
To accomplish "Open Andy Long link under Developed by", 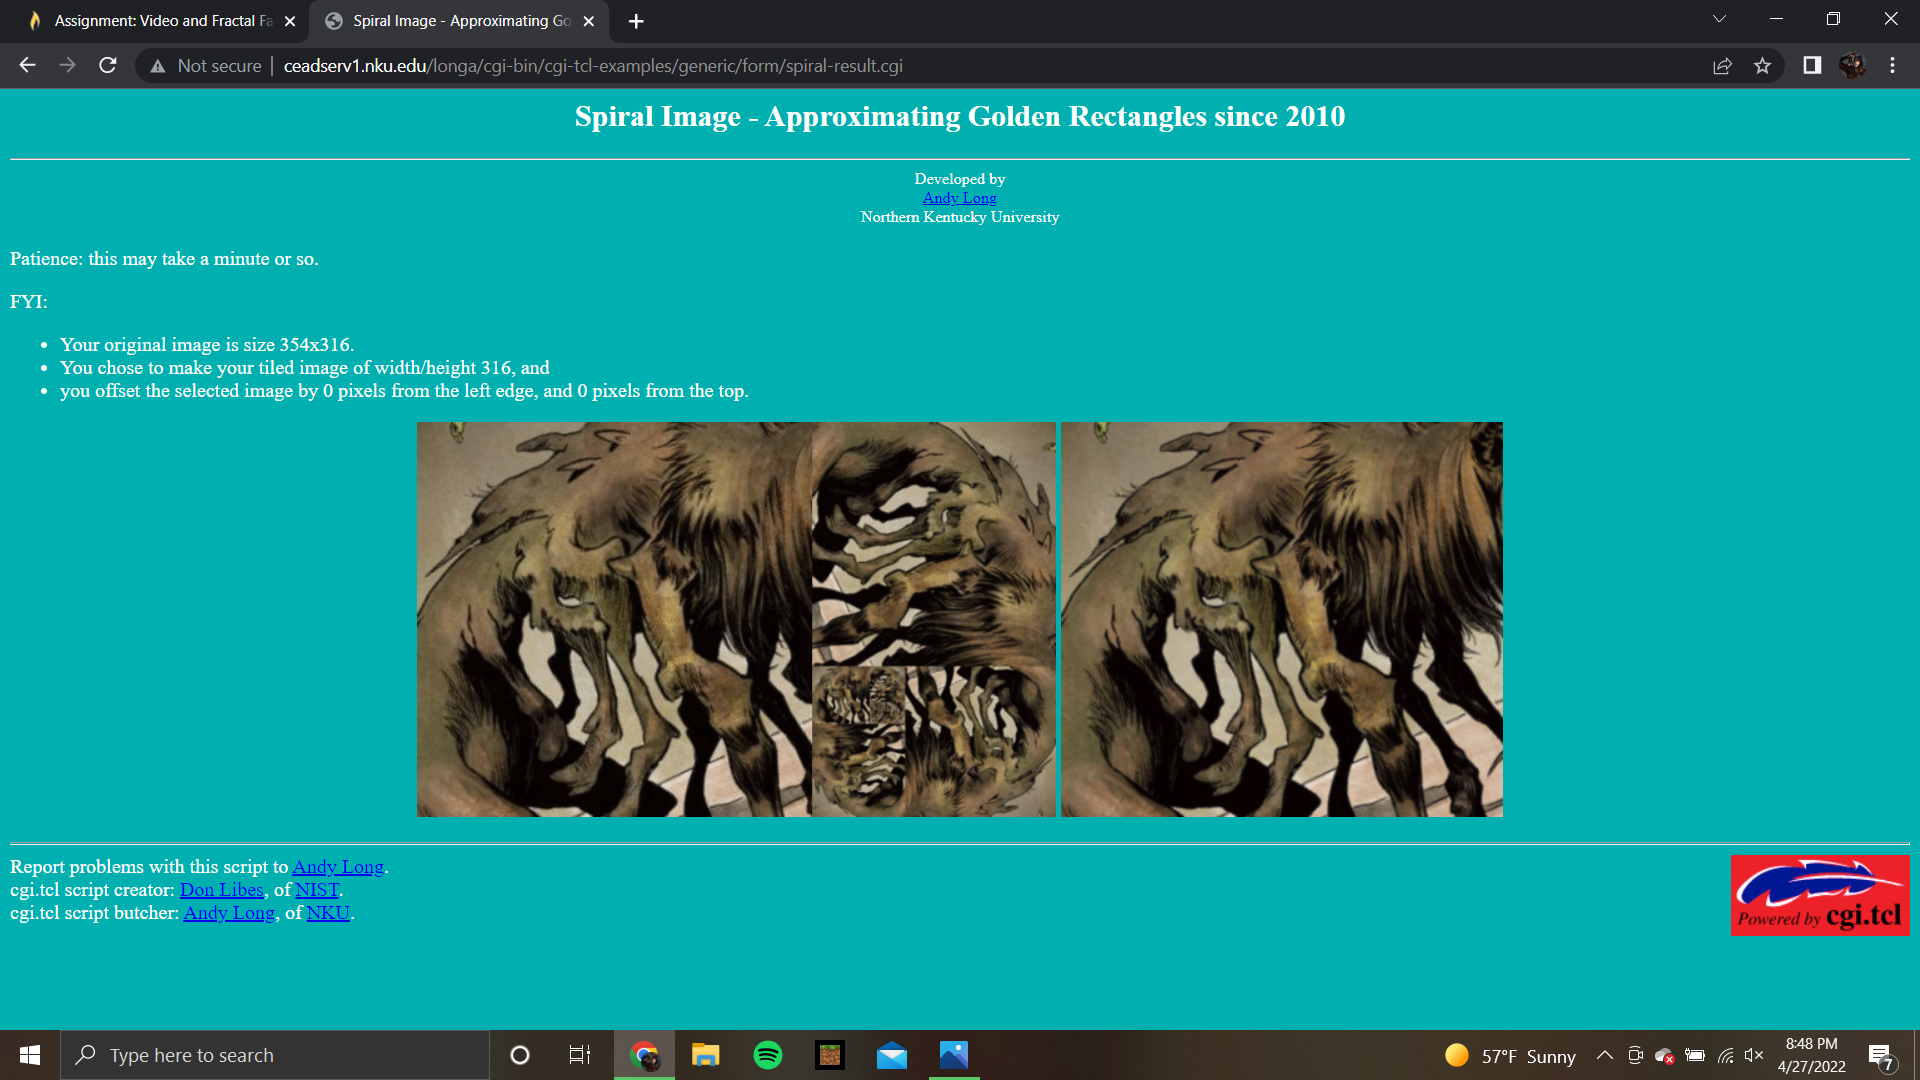I will [x=959, y=198].
